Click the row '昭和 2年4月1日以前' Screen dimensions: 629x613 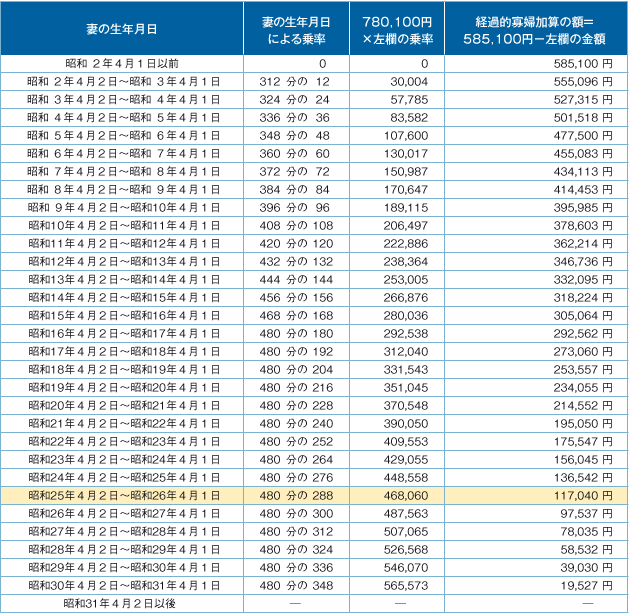(x=314, y=64)
